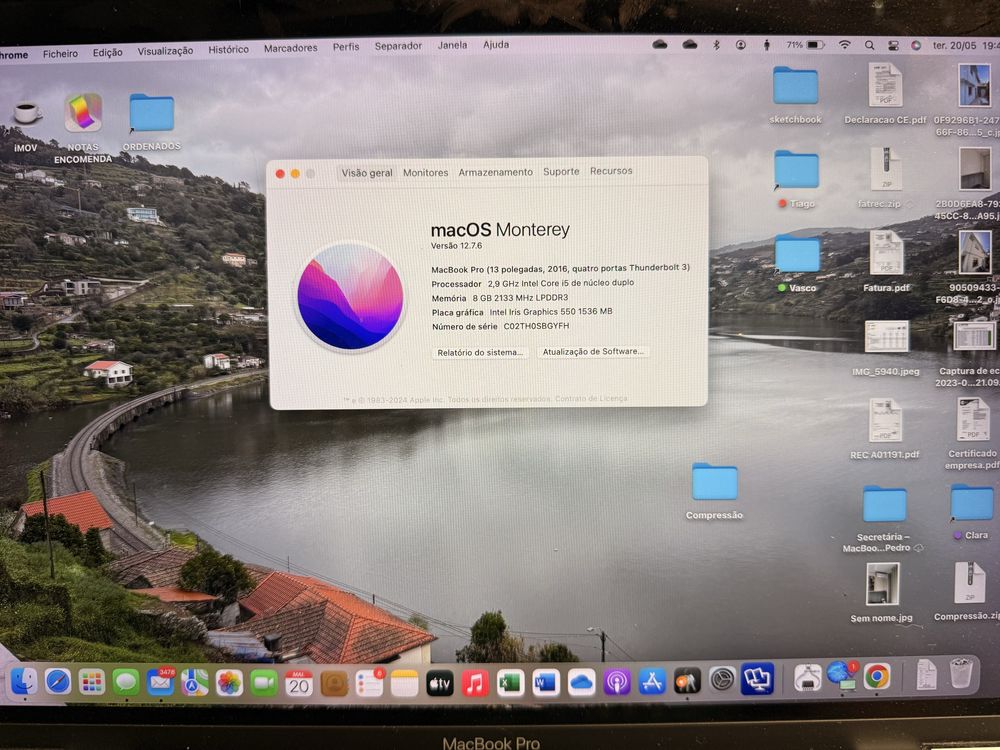Screen dimensions: 1000x750
Task: Select Clara folder on desktop
Action: 971,511
